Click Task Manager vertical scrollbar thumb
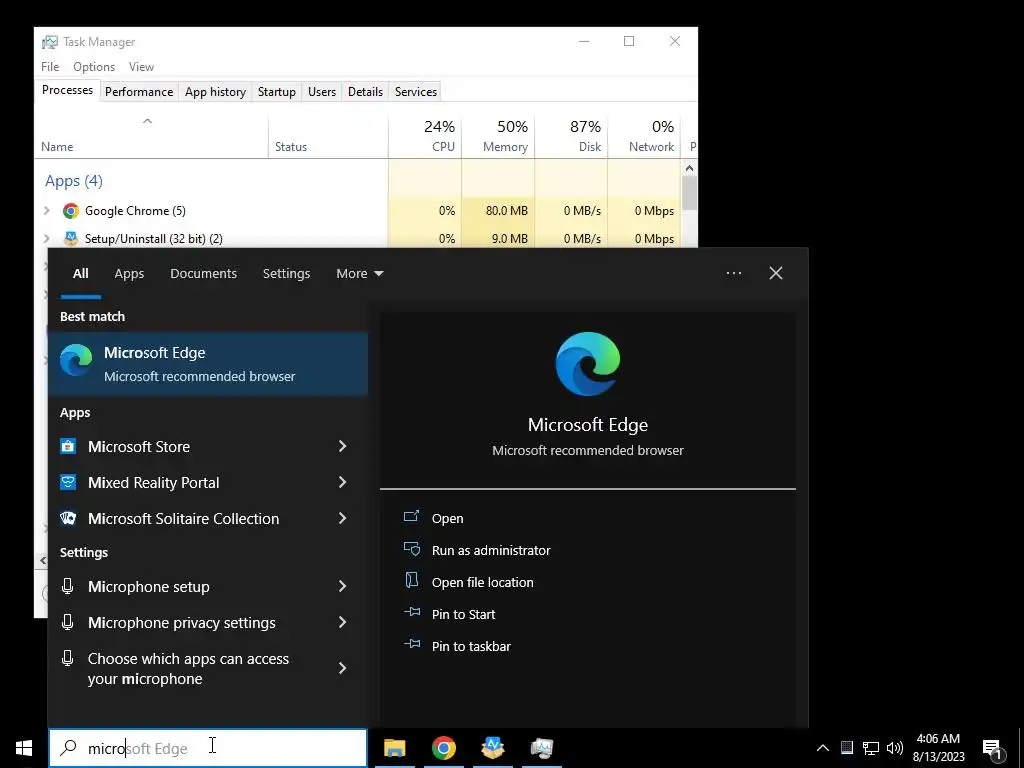 coord(689,193)
